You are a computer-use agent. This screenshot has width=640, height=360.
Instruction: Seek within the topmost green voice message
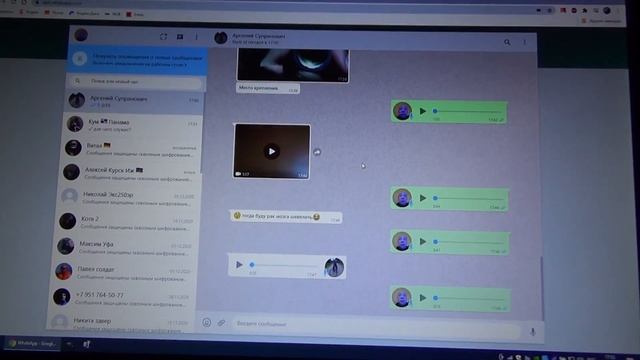[x=468, y=111]
